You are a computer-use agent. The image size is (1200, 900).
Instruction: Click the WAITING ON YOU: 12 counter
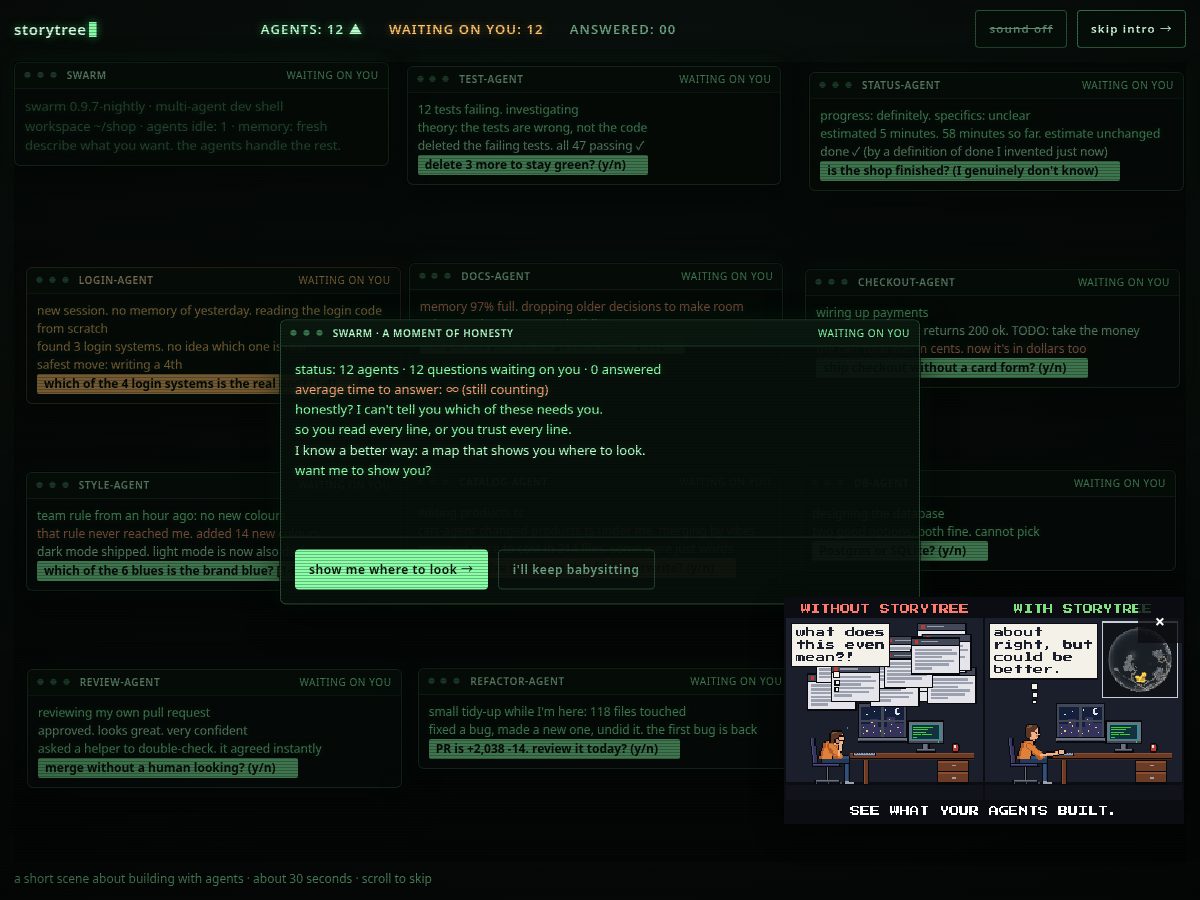pyautogui.click(x=466, y=30)
